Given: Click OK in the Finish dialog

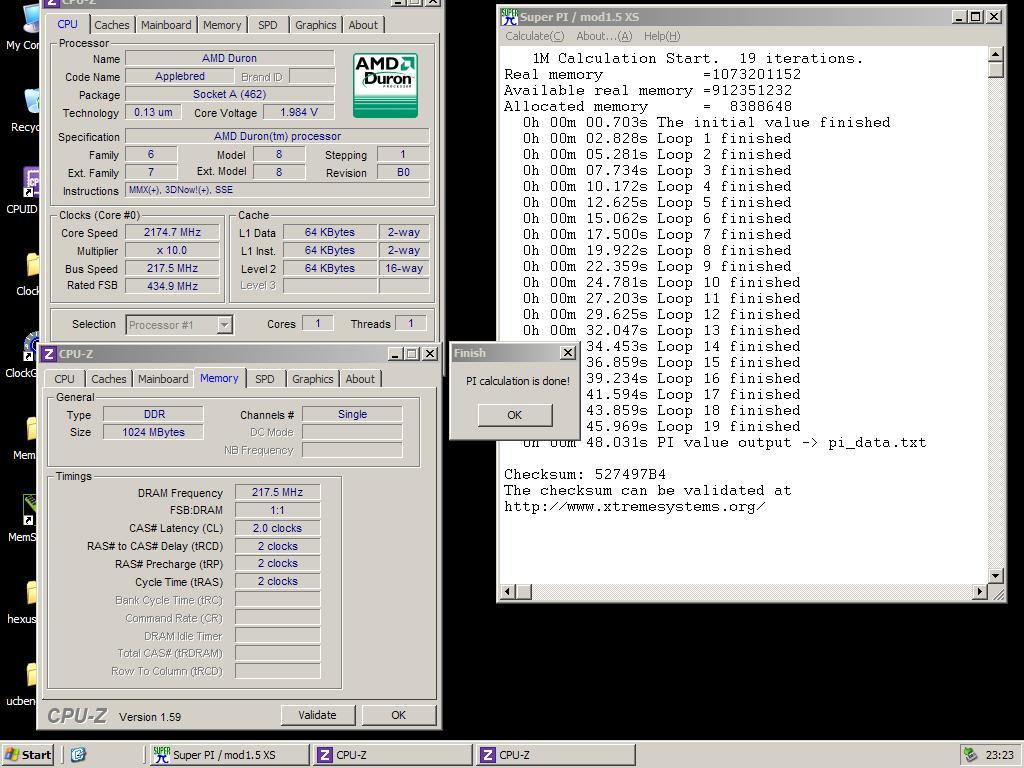Looking at the screenshot, I should (515, 415).
